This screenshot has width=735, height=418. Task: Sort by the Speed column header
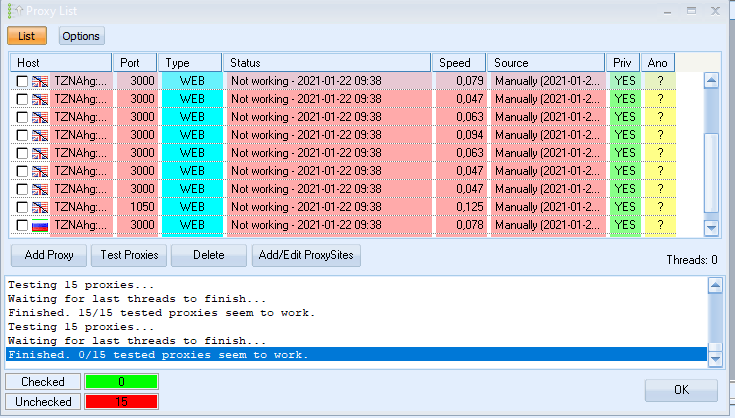(x=459, y=63)
